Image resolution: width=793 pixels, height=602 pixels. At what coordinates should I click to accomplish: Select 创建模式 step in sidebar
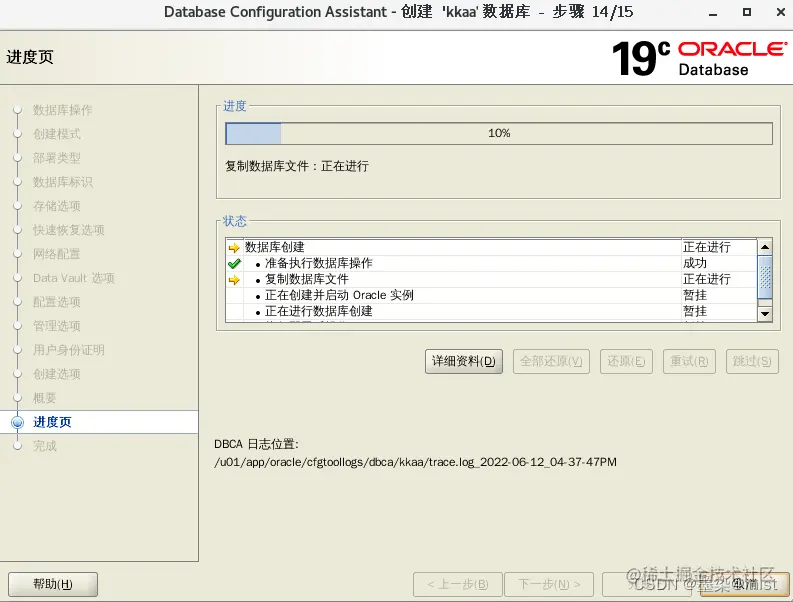pos(57,134)
